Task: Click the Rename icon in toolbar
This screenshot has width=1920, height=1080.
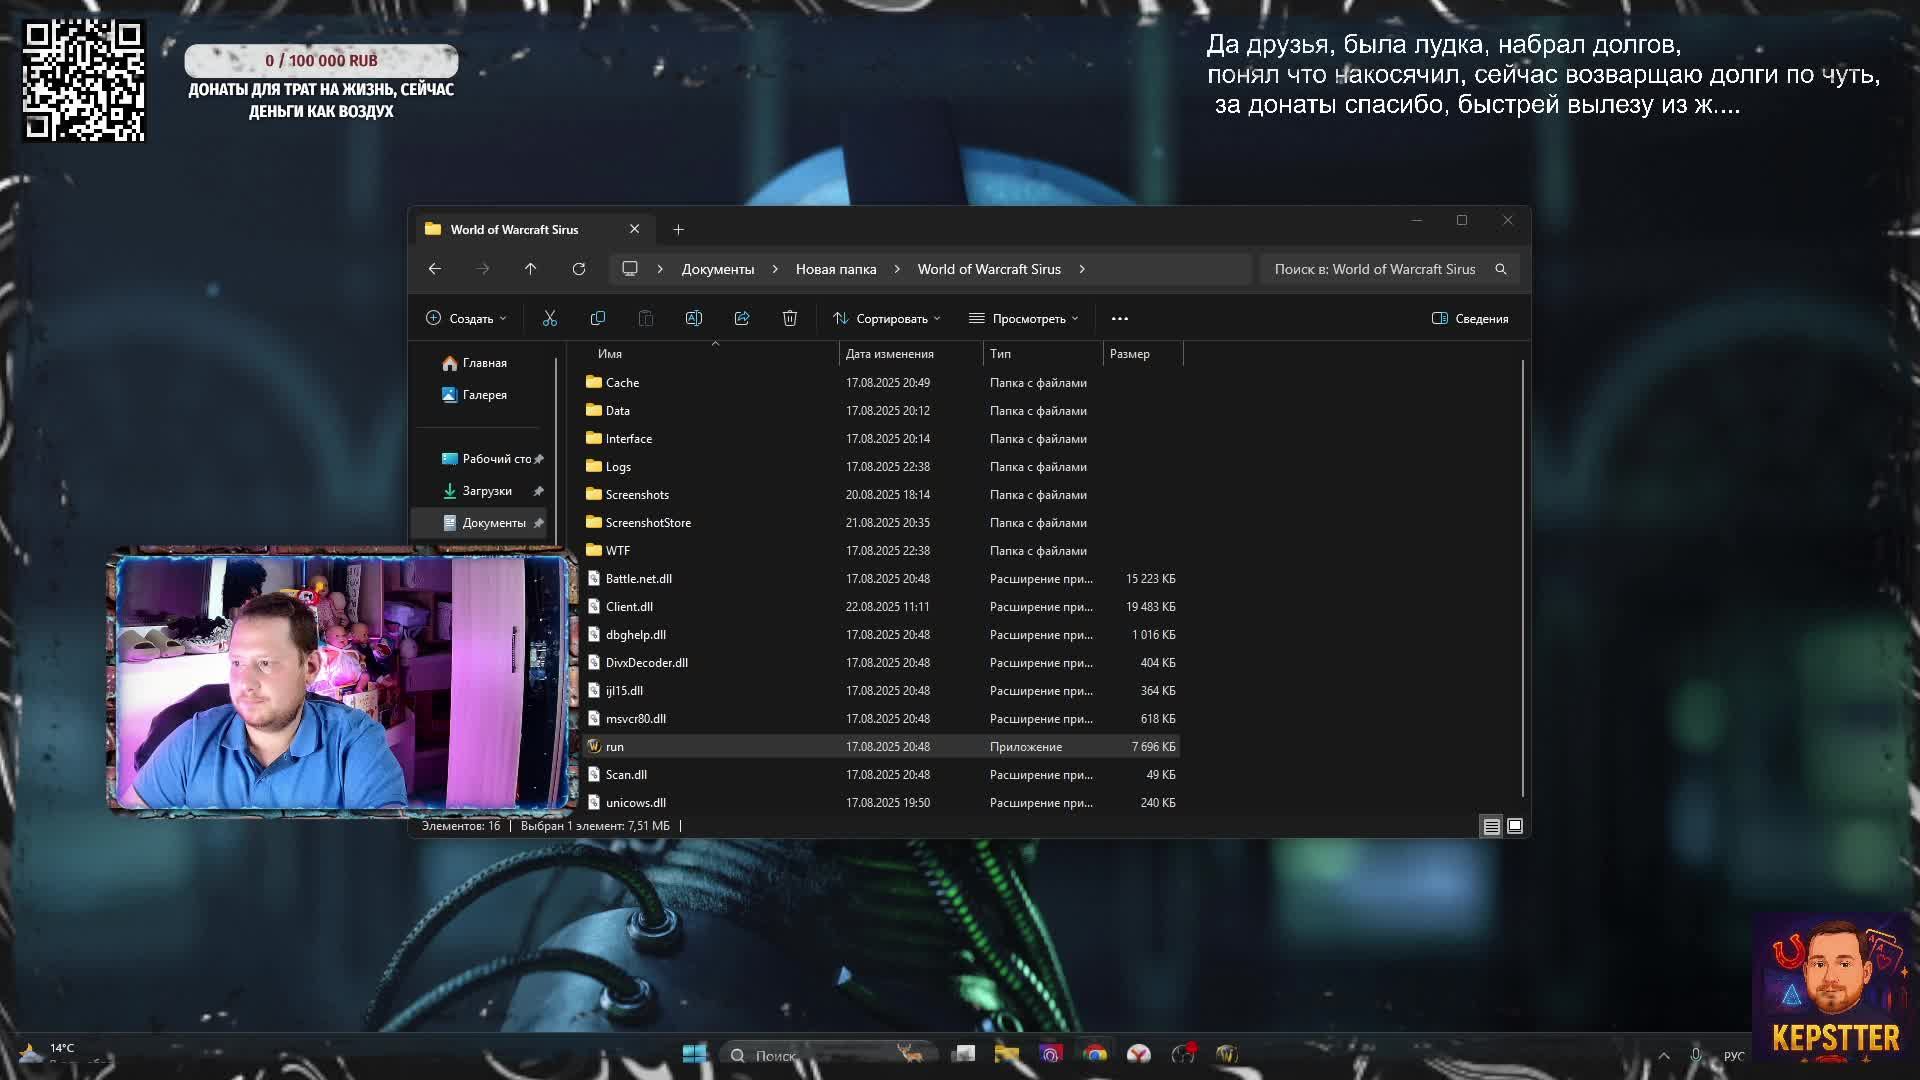Action: (x=693, y=318)
